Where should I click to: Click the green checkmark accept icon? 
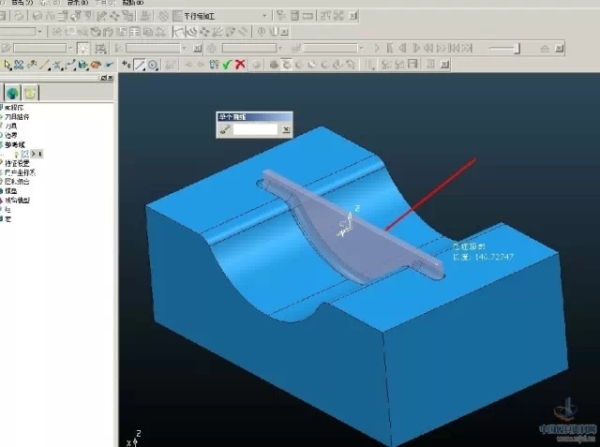(x=228, y=65)
